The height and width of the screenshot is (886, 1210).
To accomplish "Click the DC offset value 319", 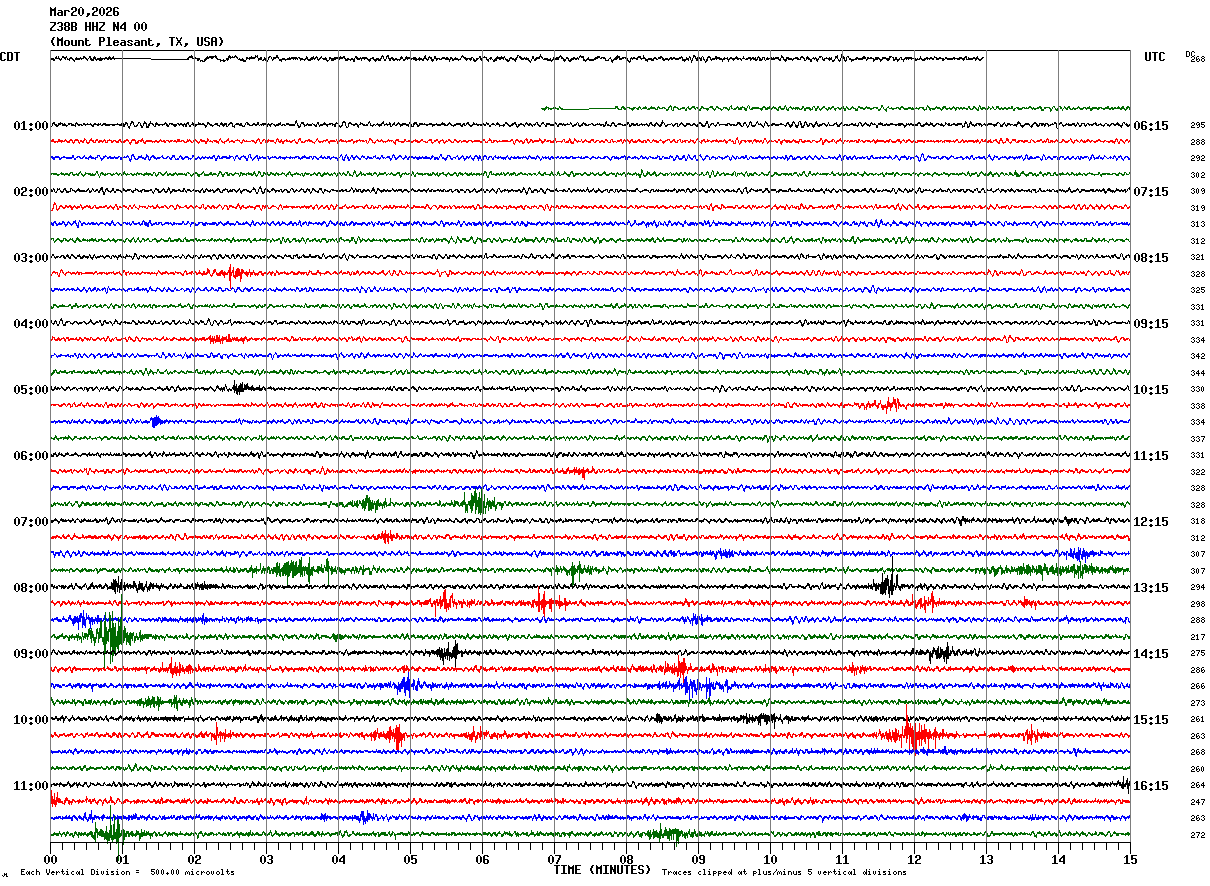I will point(1197,208).
